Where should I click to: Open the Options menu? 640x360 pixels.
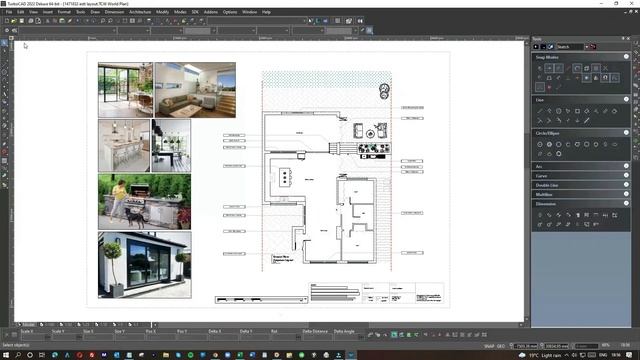[230, 12]
